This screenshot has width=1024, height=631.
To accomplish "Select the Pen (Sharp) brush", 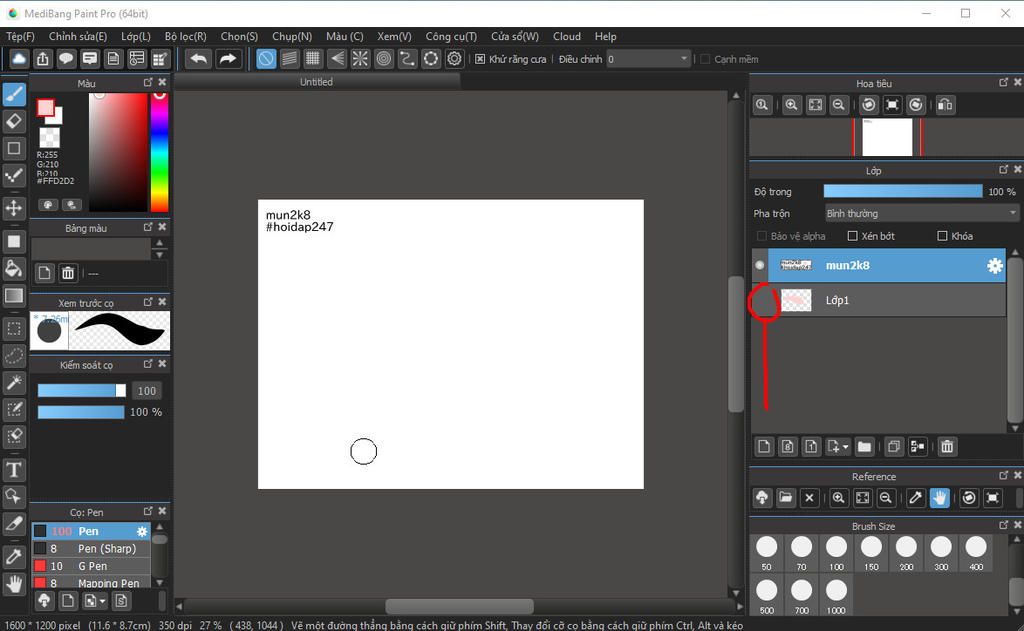I will coord(91,549).
